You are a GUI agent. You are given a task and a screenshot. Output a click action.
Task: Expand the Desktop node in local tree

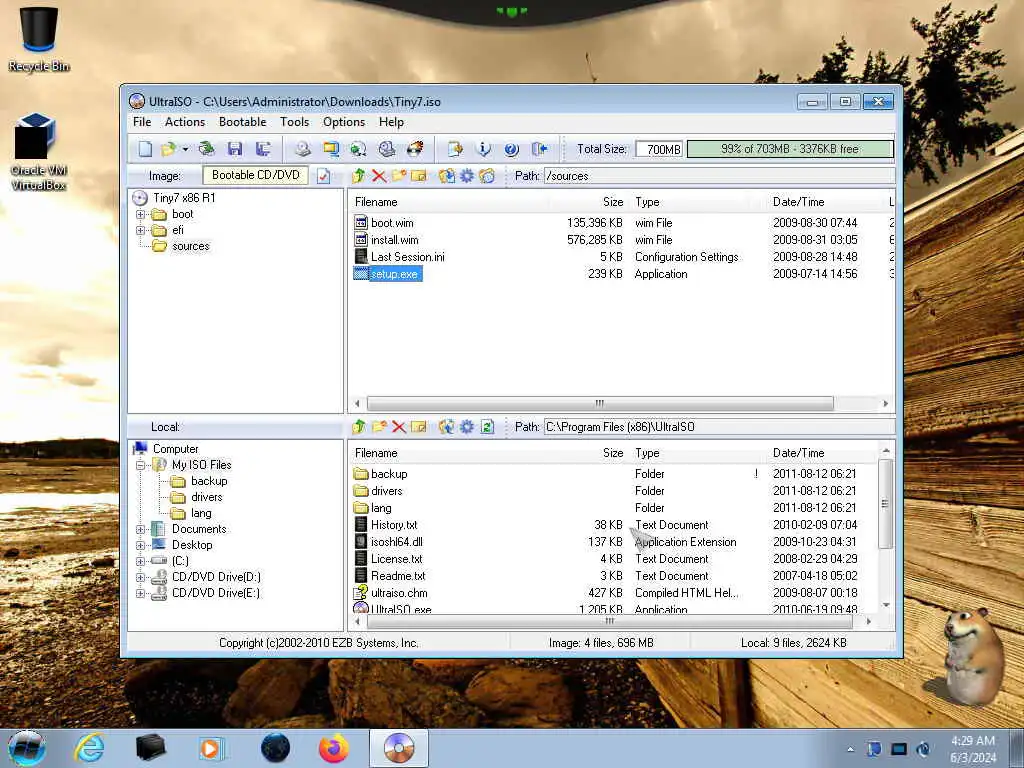[140, 545]
